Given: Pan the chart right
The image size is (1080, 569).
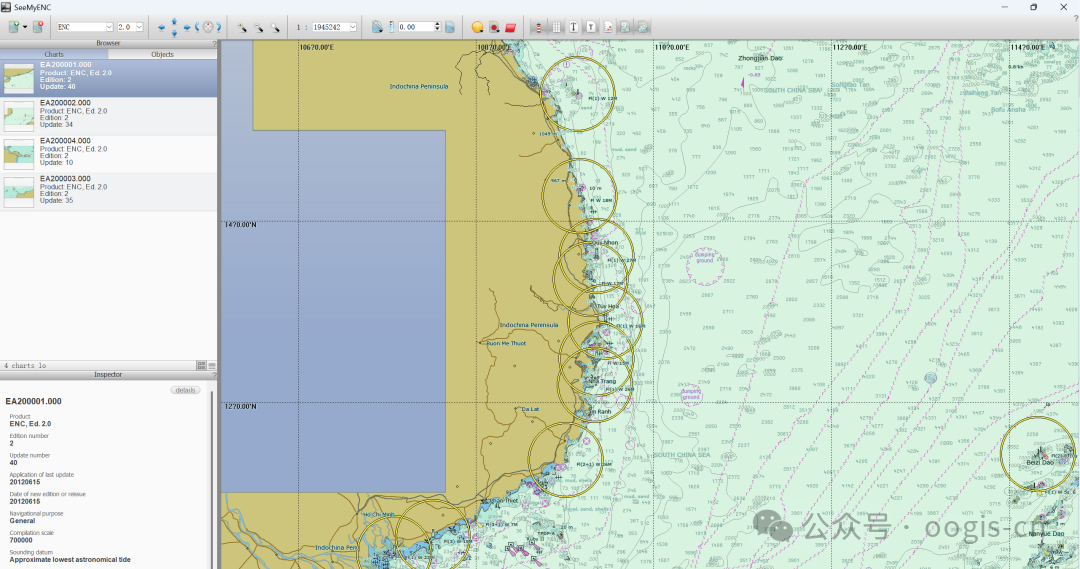Looking at the screenshot, I should point(186,28).
